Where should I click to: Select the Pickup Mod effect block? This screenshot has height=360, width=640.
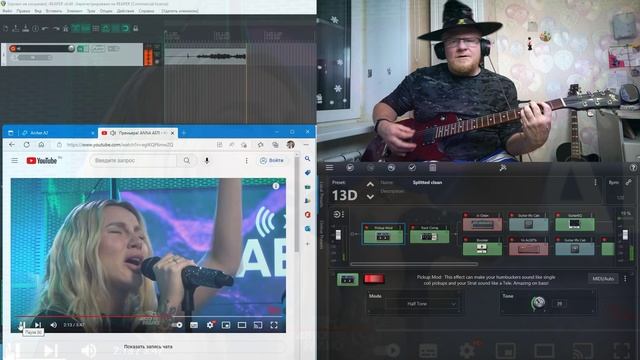383,234
